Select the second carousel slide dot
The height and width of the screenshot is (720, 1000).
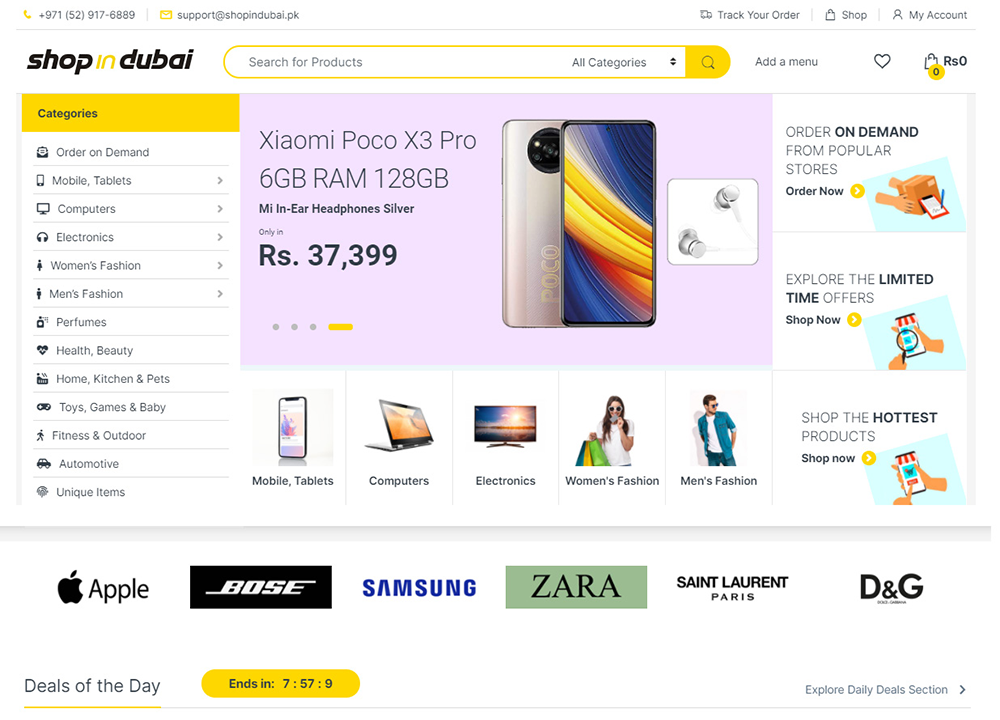coord(294,327)
